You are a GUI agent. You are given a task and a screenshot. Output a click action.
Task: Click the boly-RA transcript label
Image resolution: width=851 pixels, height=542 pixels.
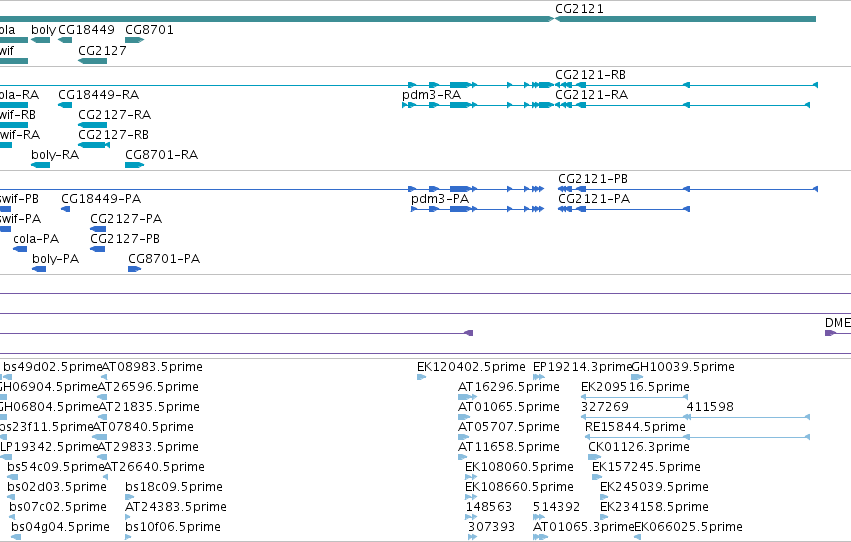pos(55,155)
